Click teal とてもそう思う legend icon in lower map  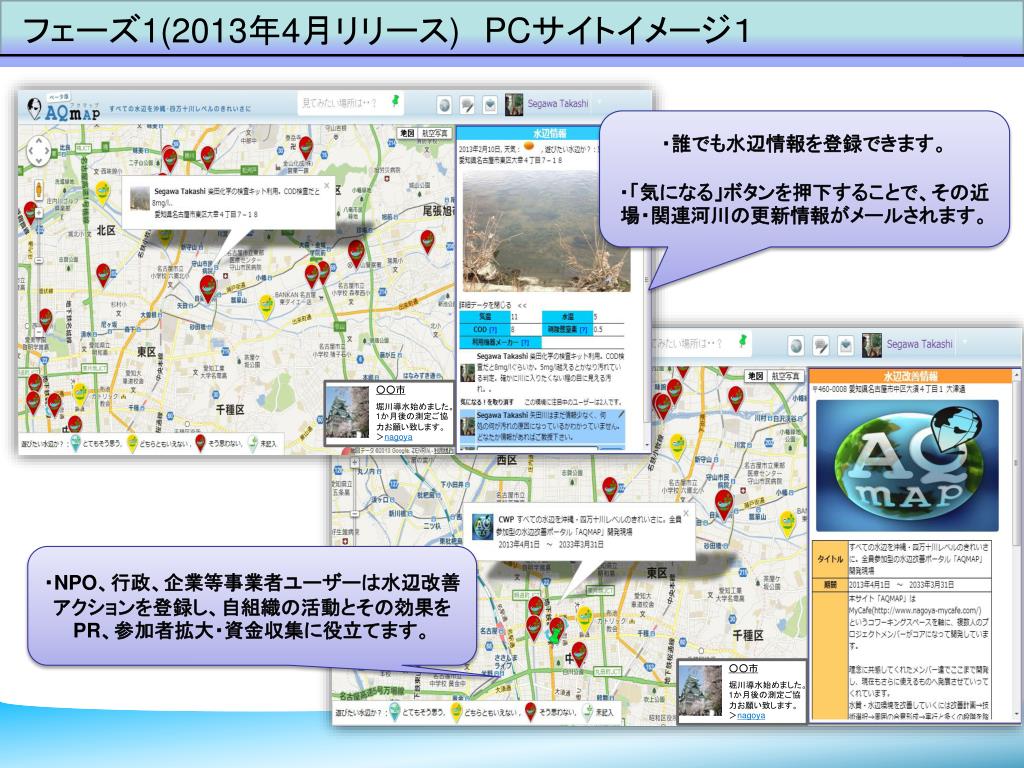pyautogui.click(x=394, y=712)
